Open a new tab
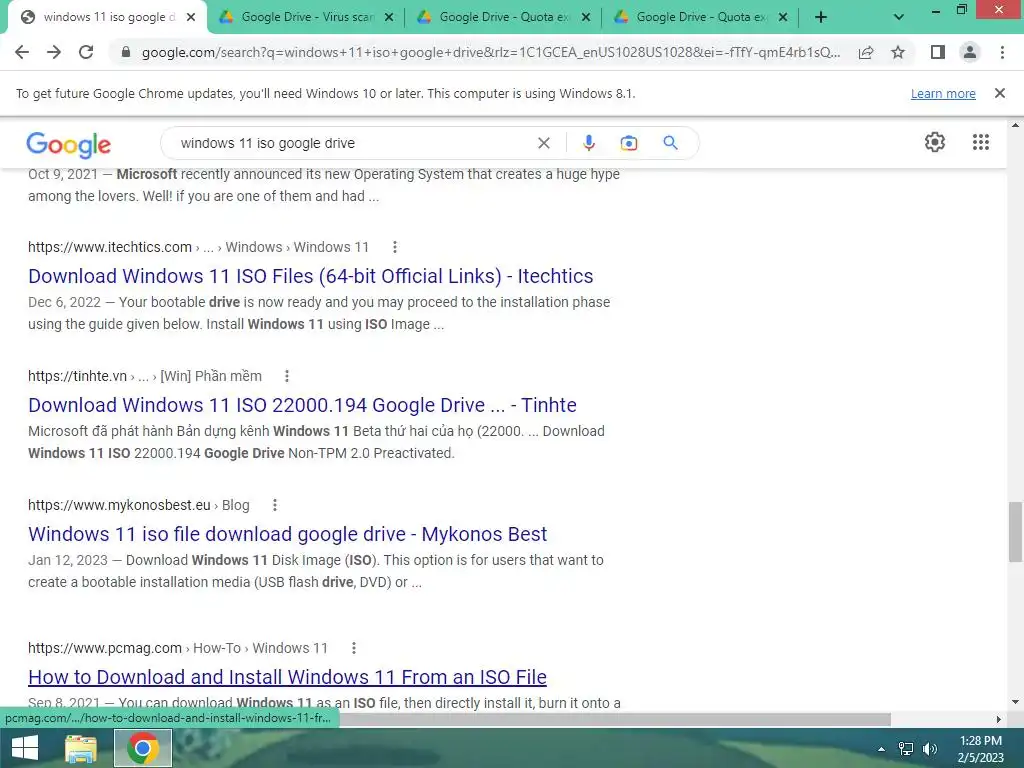 (x=821, y=17)
